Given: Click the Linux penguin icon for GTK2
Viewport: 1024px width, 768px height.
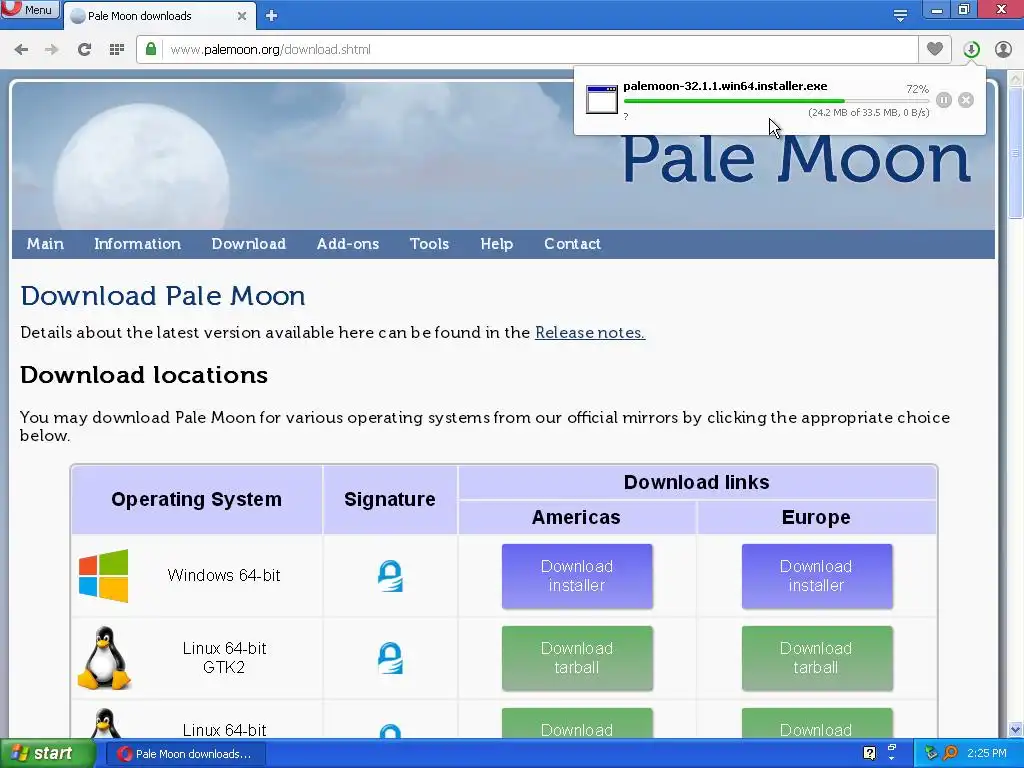Looking at the screenshot, I should pos(104,658).
